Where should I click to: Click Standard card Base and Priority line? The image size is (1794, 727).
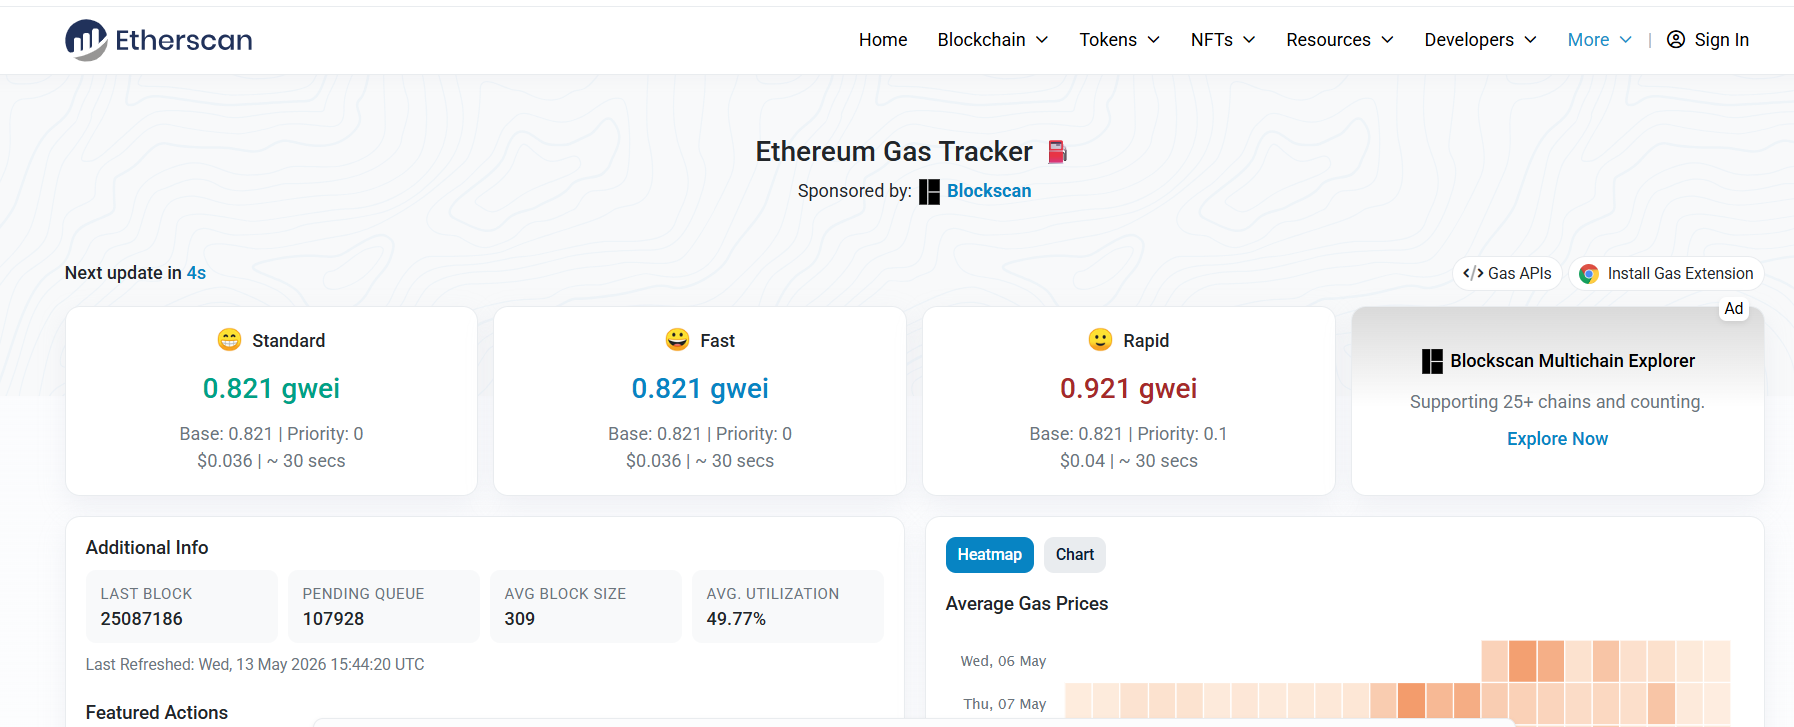271,434
